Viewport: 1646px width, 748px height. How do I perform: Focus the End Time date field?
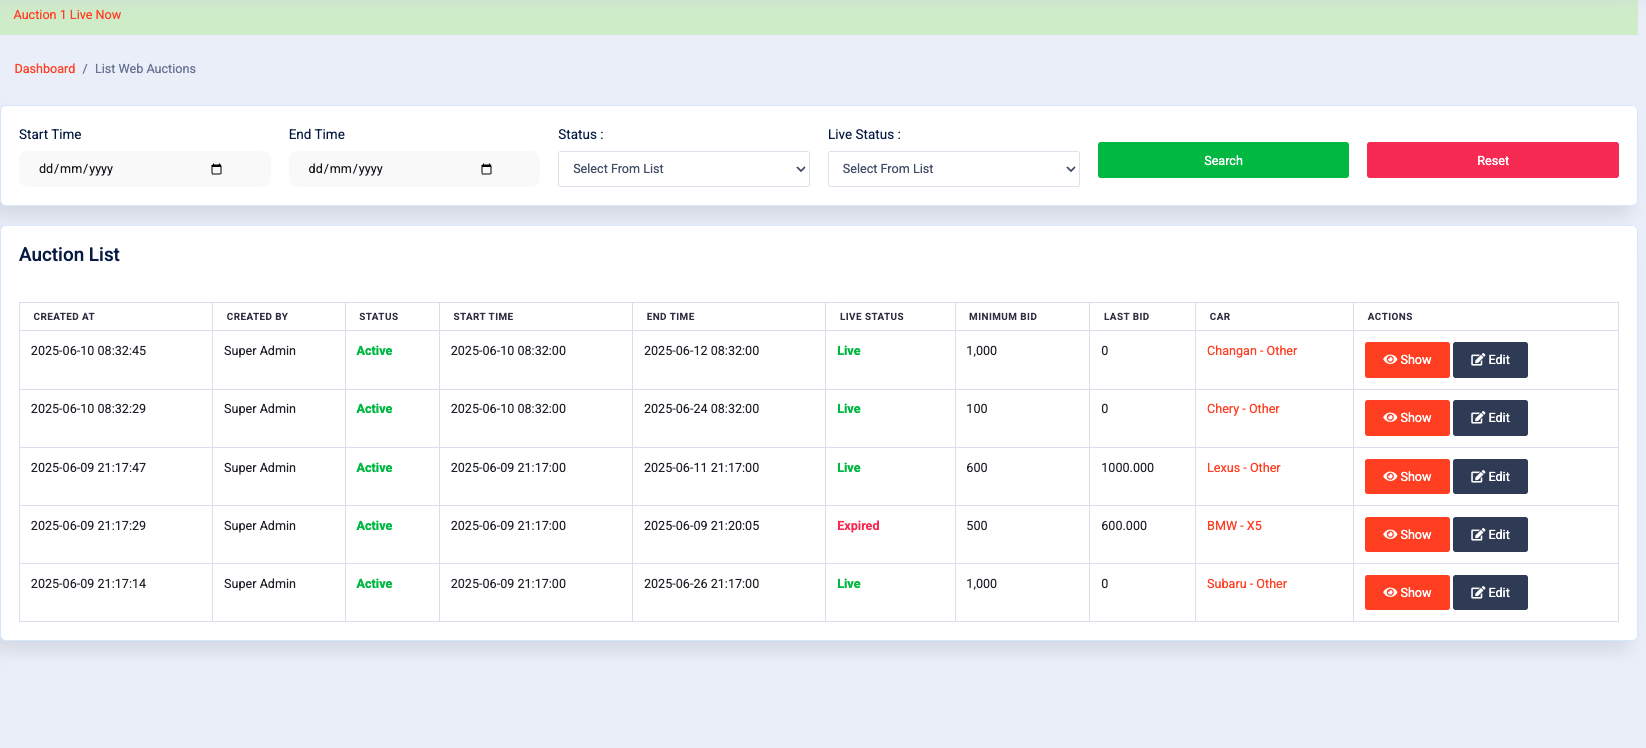(x=380, y=169)
